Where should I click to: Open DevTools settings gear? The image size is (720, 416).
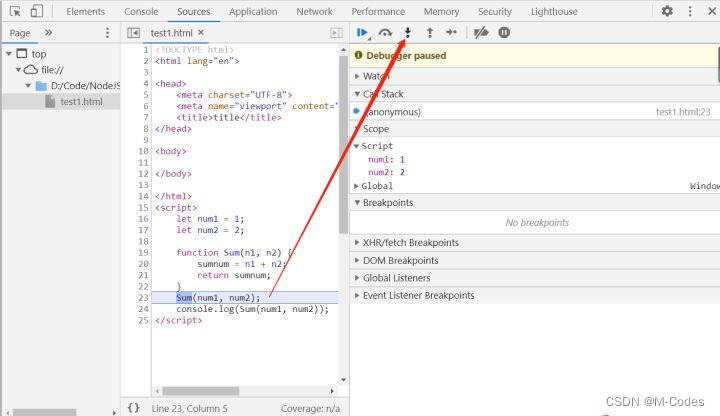pos(667,11)
